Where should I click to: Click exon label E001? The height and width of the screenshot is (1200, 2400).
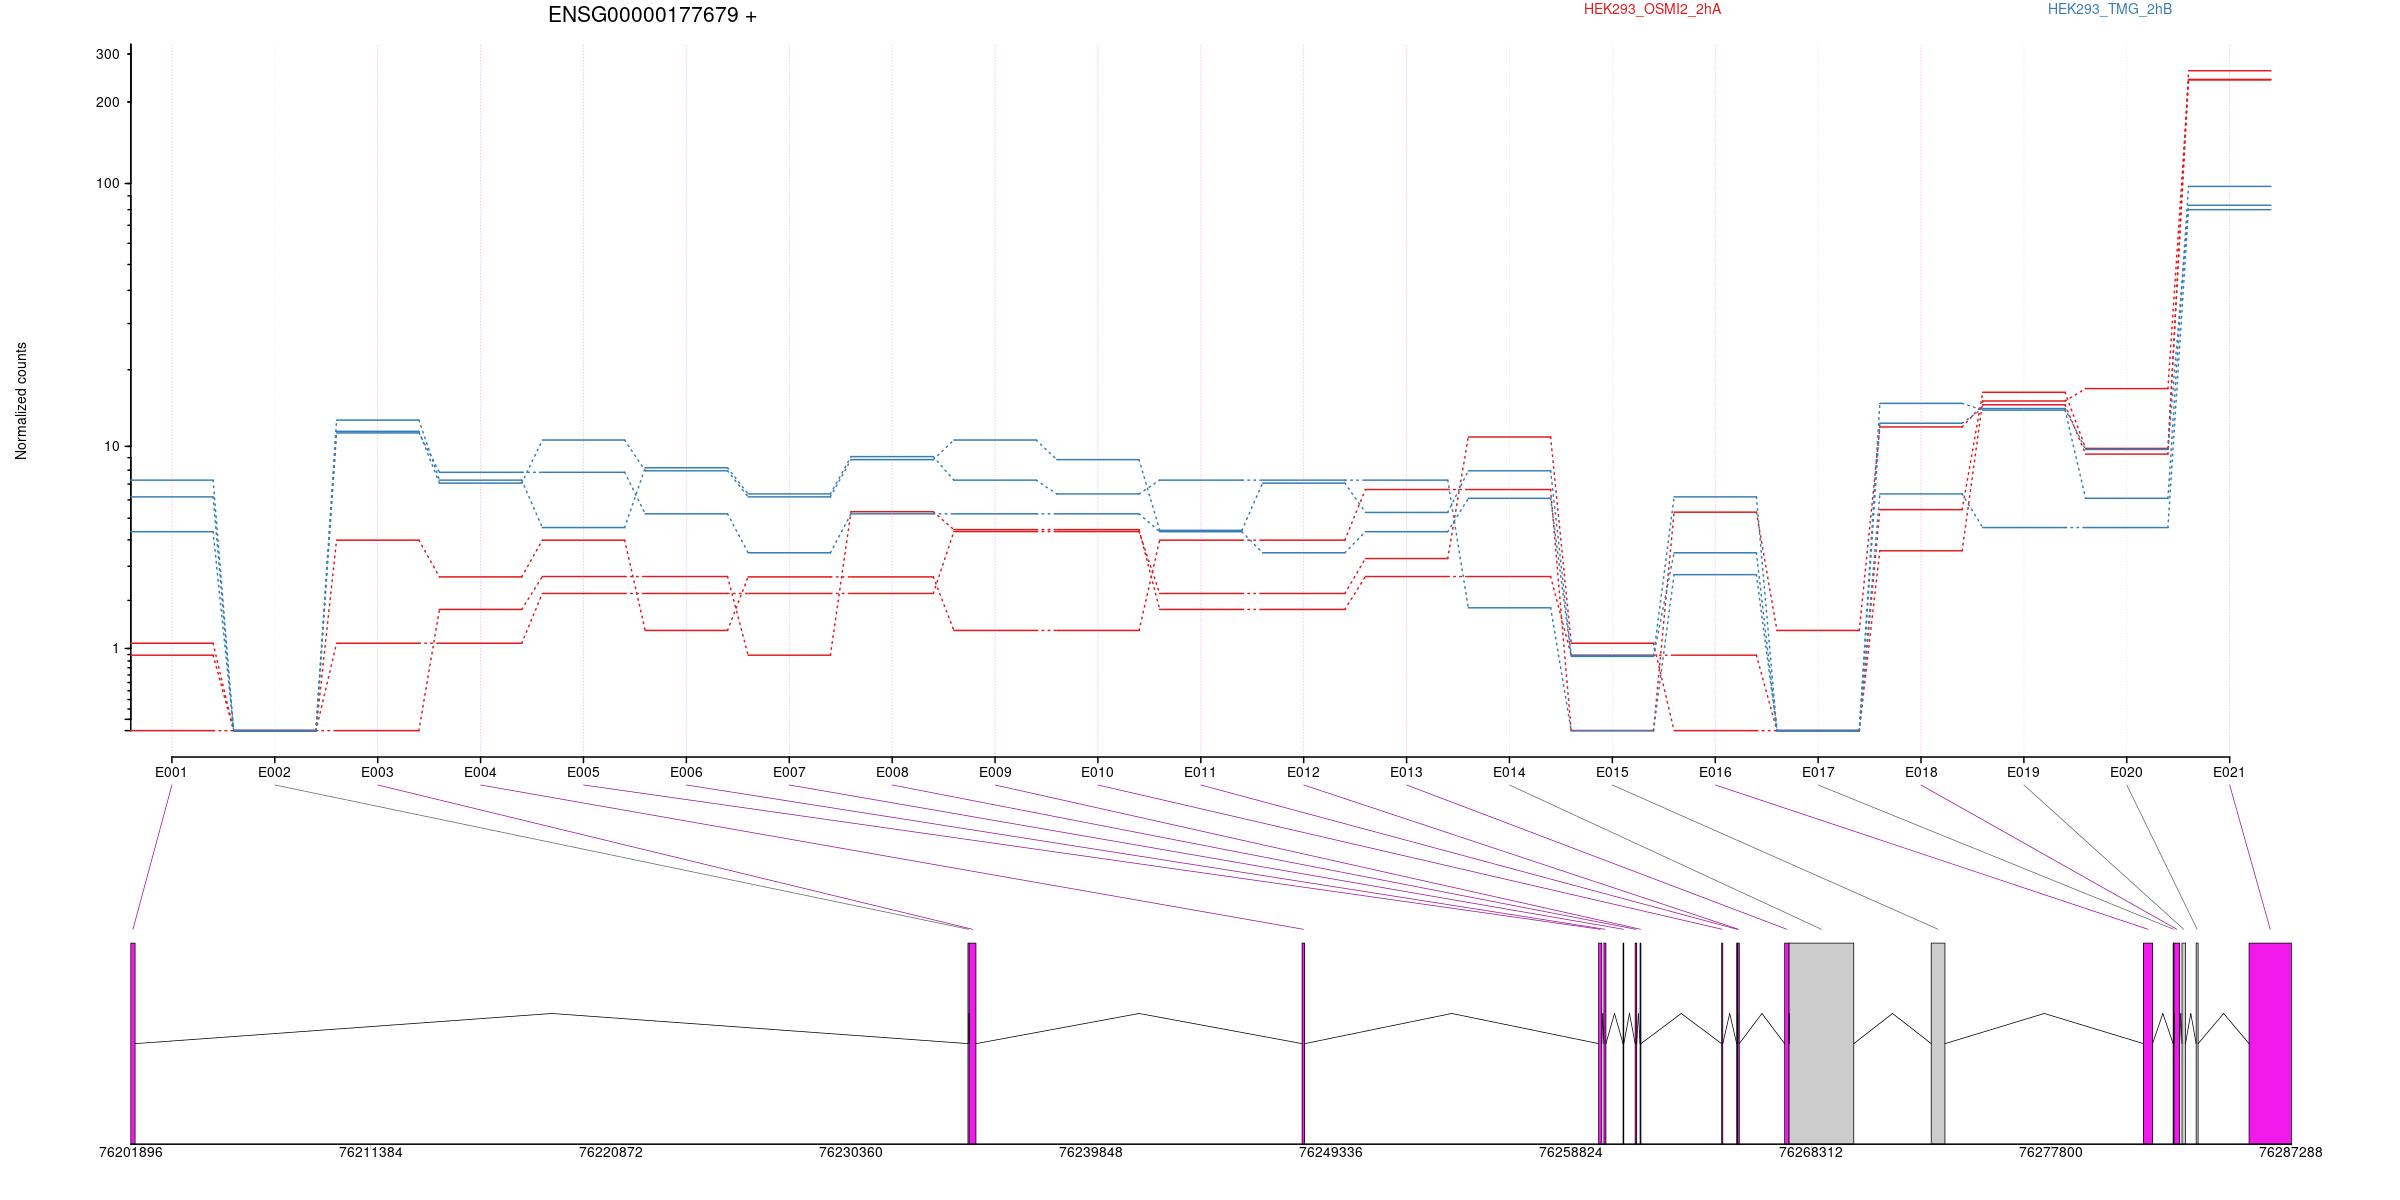click(171, 772)
